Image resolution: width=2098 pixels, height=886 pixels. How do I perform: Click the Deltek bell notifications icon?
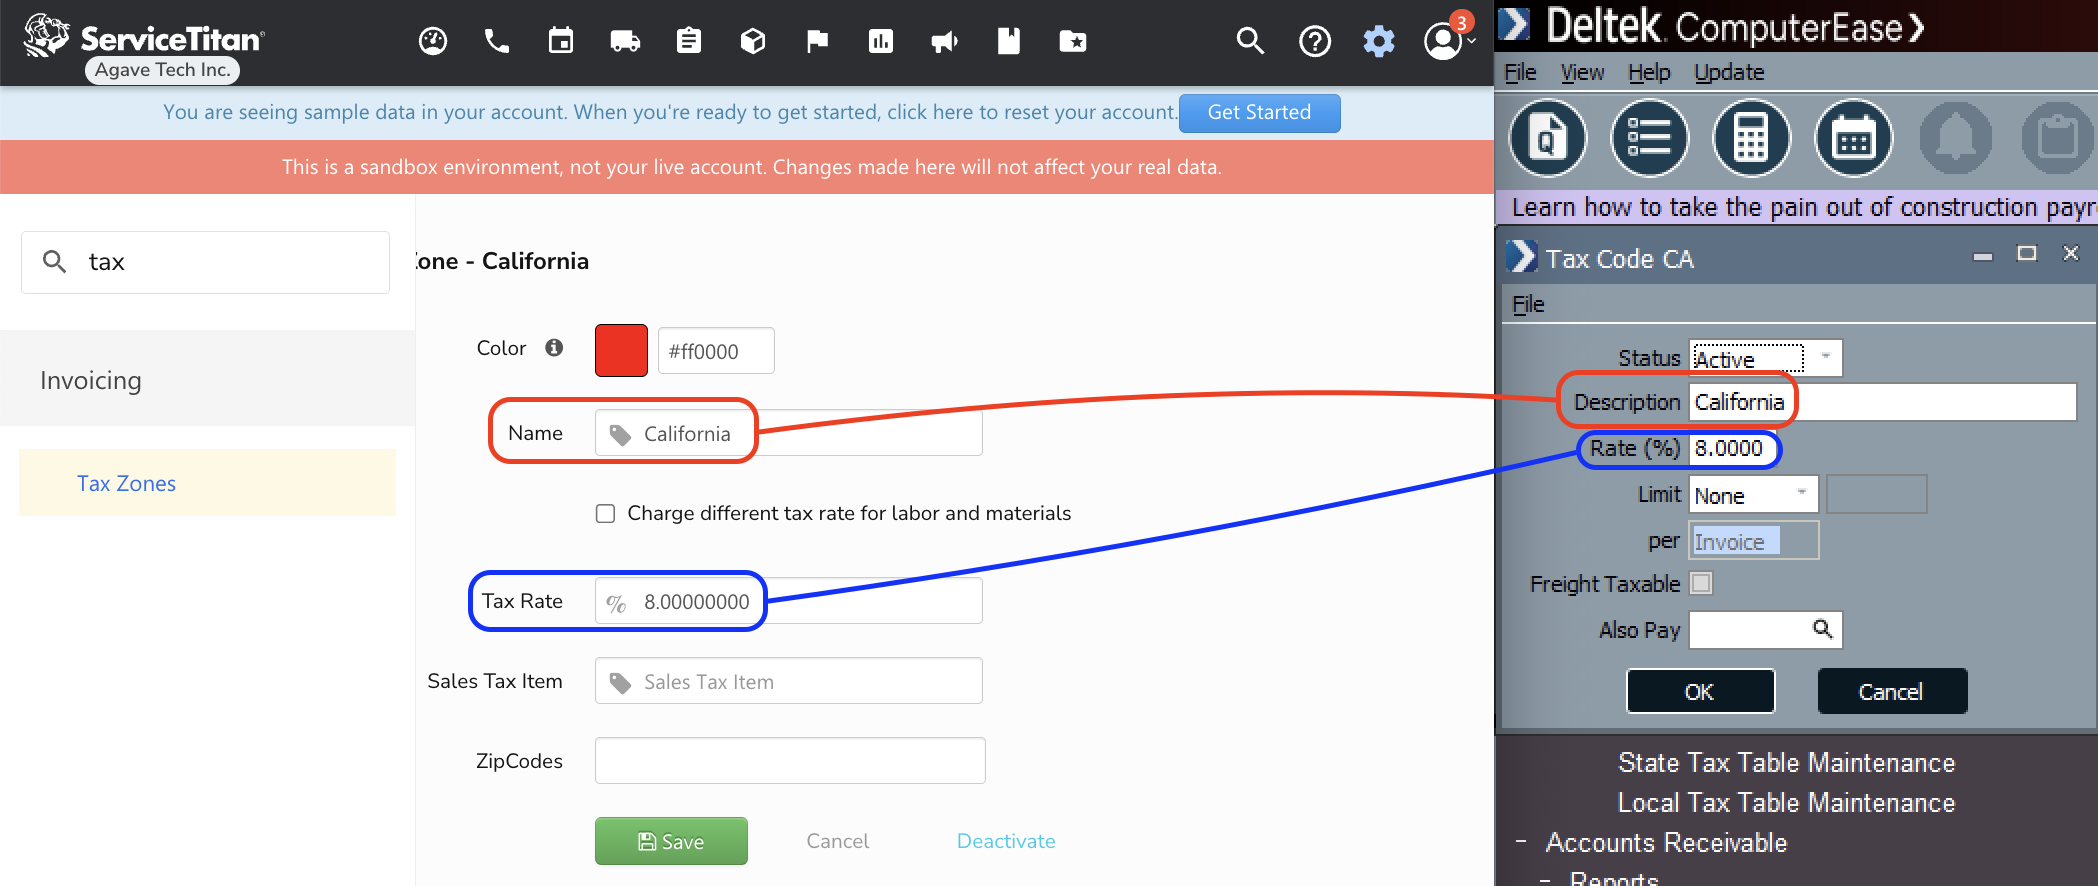(1956, 138)
